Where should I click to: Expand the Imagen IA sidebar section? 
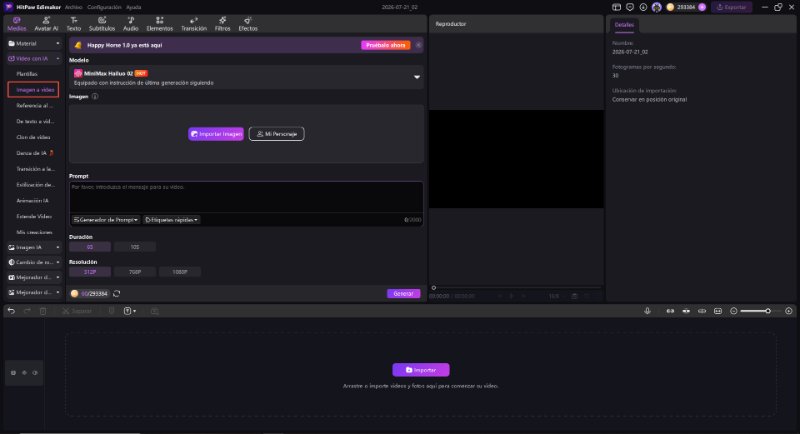(x=34, y=247)
